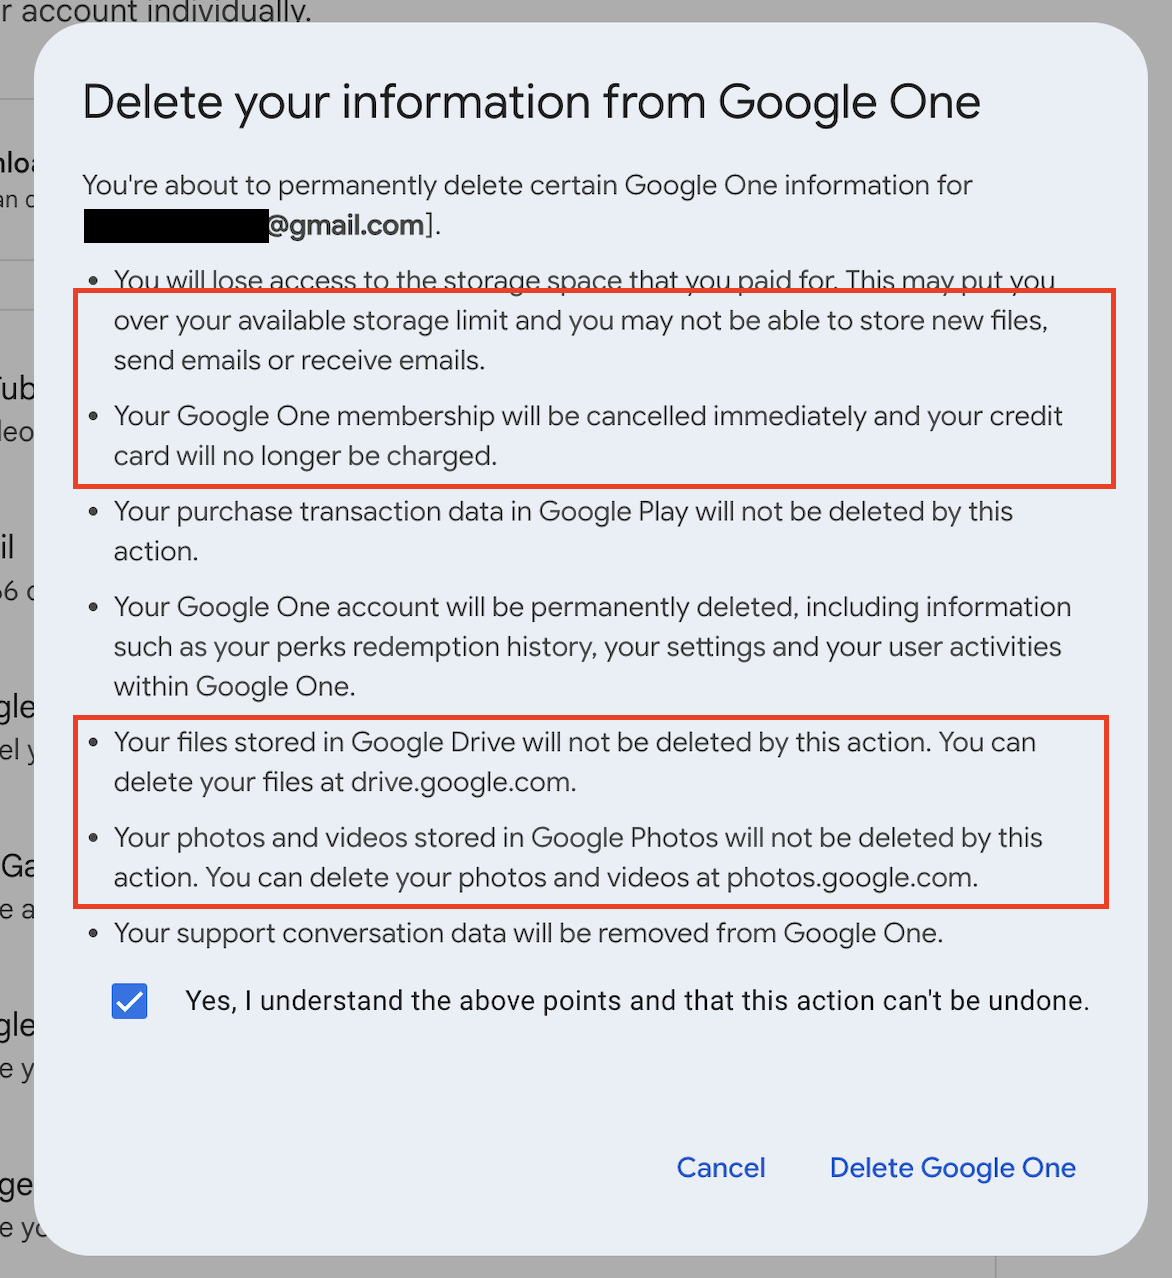Confirm with Delete Google One button
This screenshot has height=1278, width=1172.
pos(952,1168)
